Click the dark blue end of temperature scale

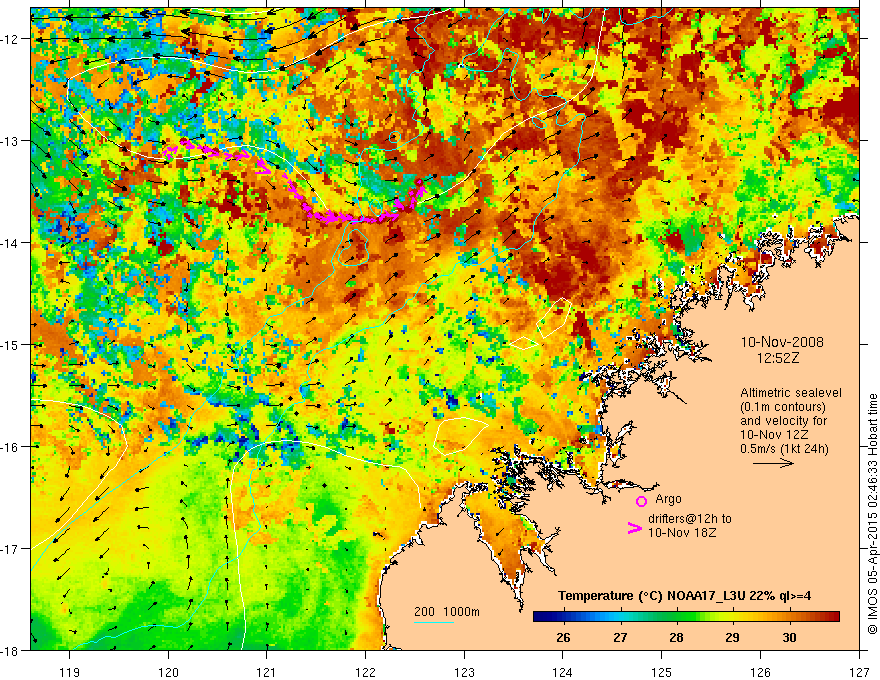(538, 617)
